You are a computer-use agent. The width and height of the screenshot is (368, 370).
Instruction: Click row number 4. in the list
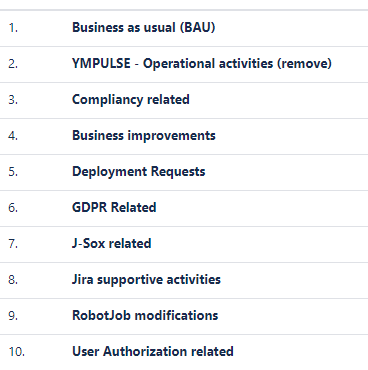(13, 136)
